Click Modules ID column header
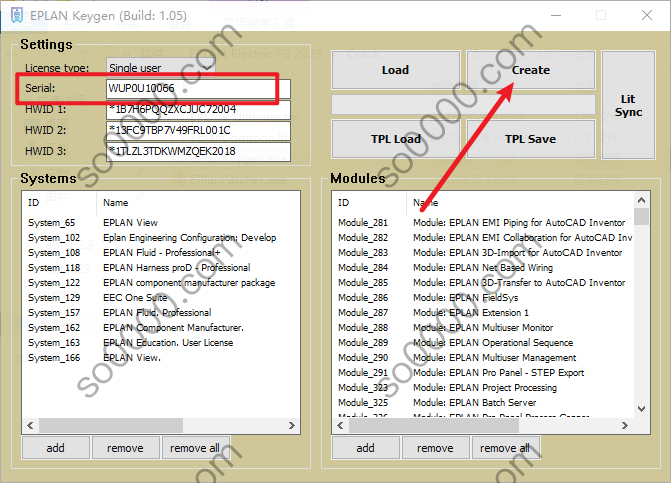 pyautogui.click(x=369, y=203)
